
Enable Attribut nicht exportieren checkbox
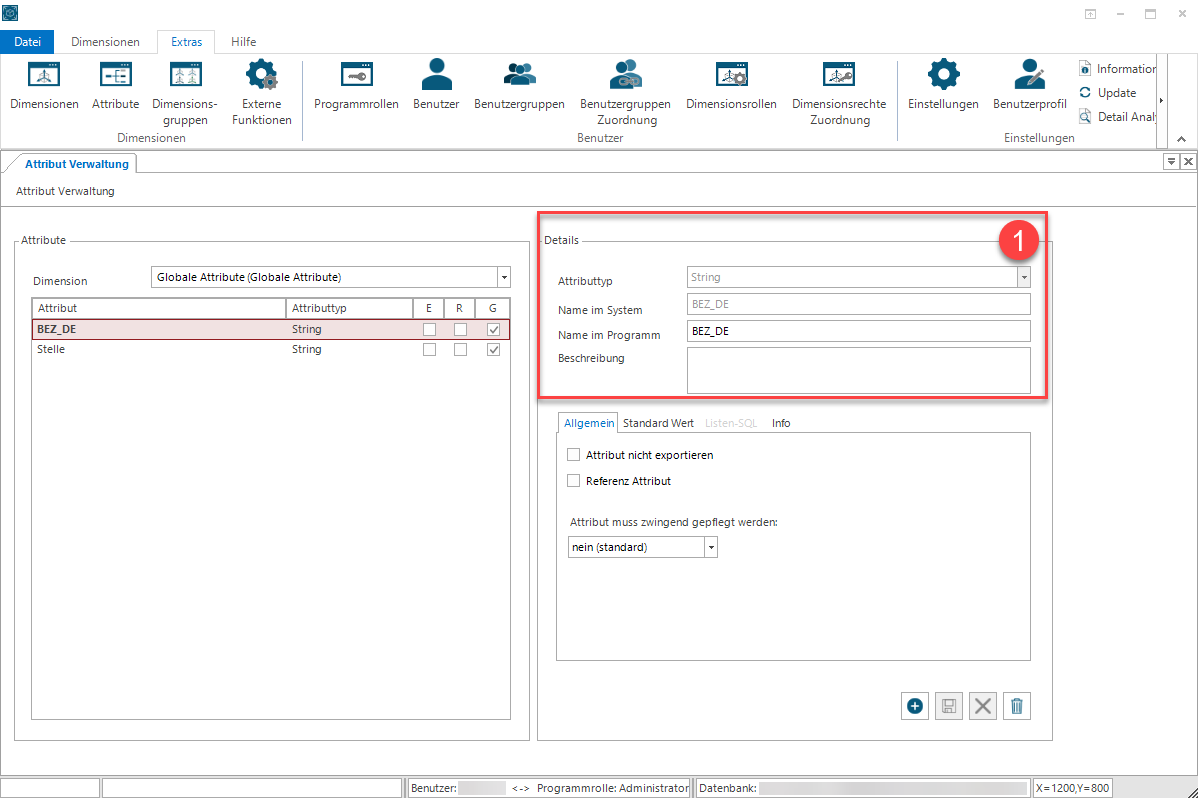[x=574, y=455]
